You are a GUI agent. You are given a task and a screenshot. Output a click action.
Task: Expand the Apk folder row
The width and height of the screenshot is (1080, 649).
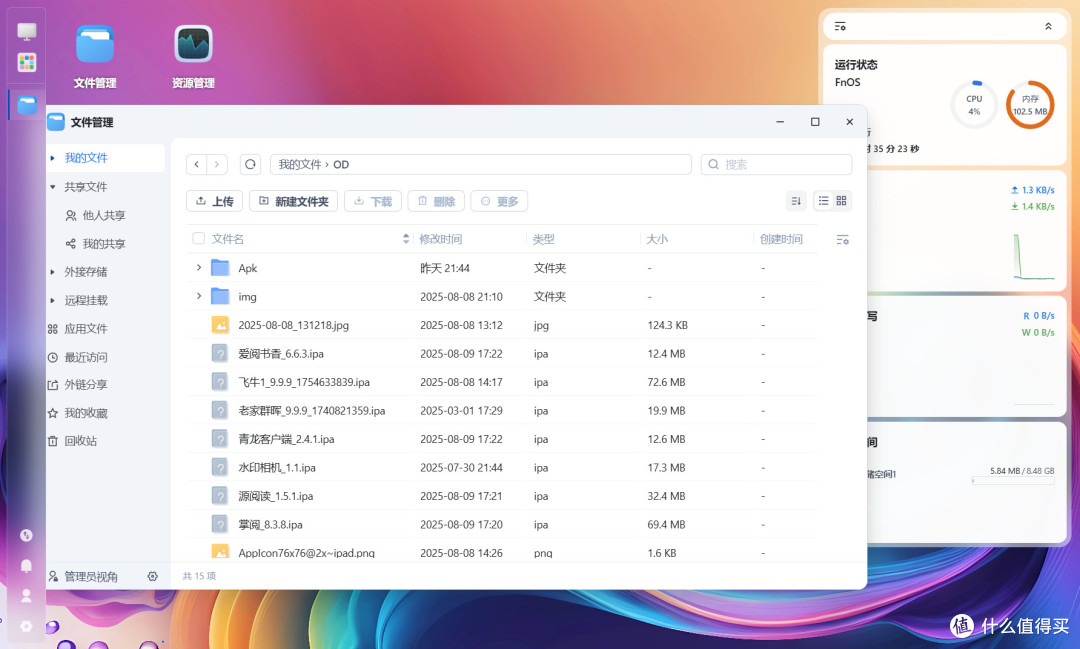click(x=199, y=267)
